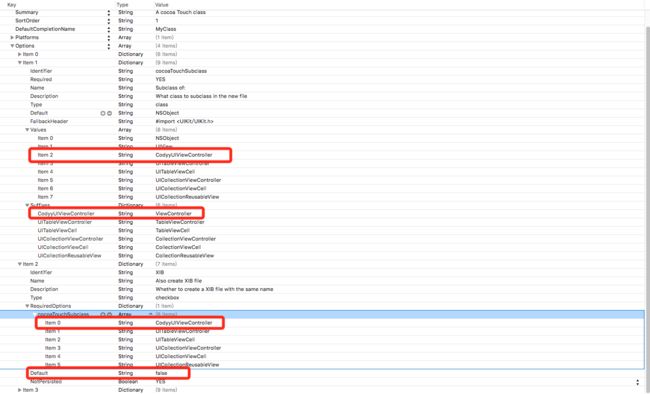
Task: Select the NotPersisted key
Action: pos(46,382)
